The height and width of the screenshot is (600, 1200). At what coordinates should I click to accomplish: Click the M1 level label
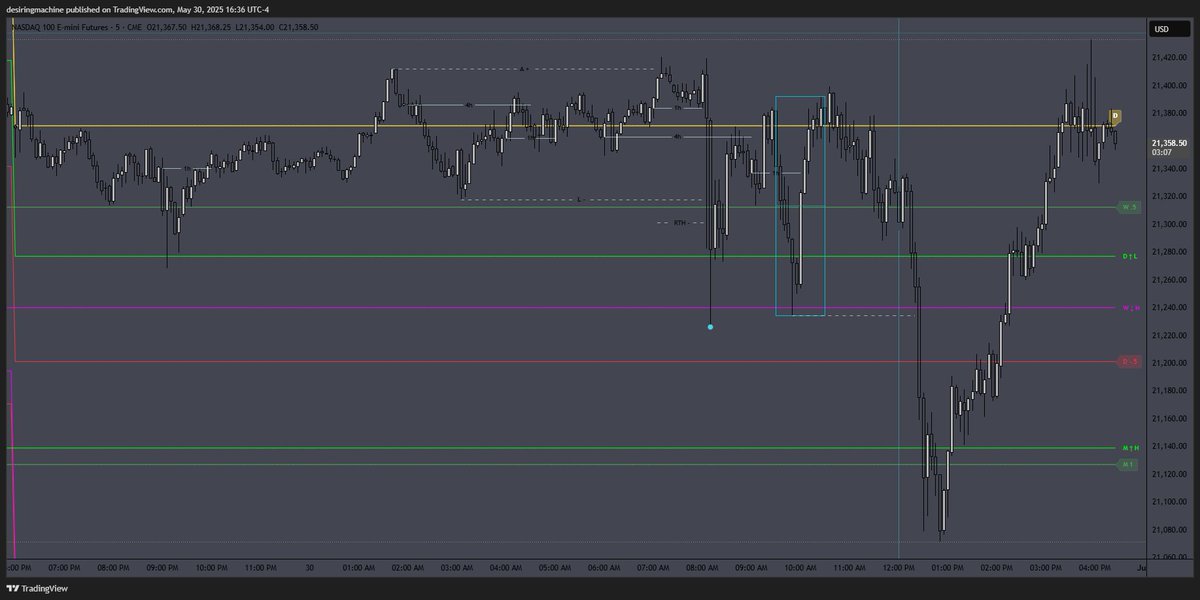[1129, 465]
